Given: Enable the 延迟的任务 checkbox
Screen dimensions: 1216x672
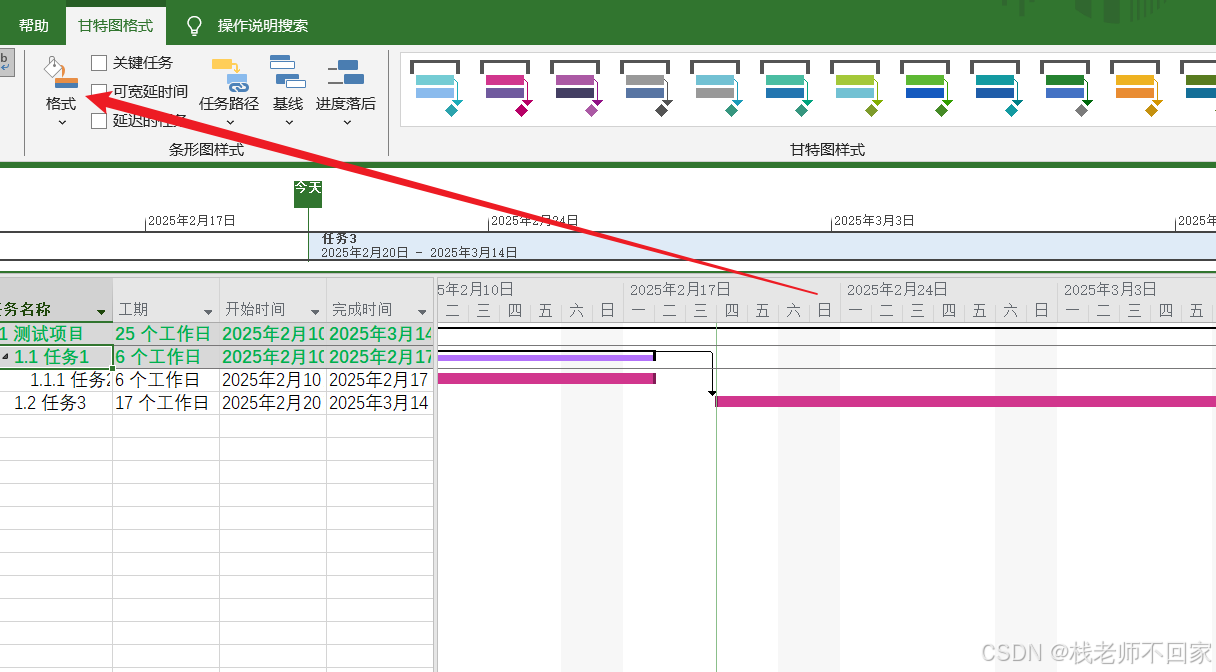Looking at the screenshot, I should point(99,121).
